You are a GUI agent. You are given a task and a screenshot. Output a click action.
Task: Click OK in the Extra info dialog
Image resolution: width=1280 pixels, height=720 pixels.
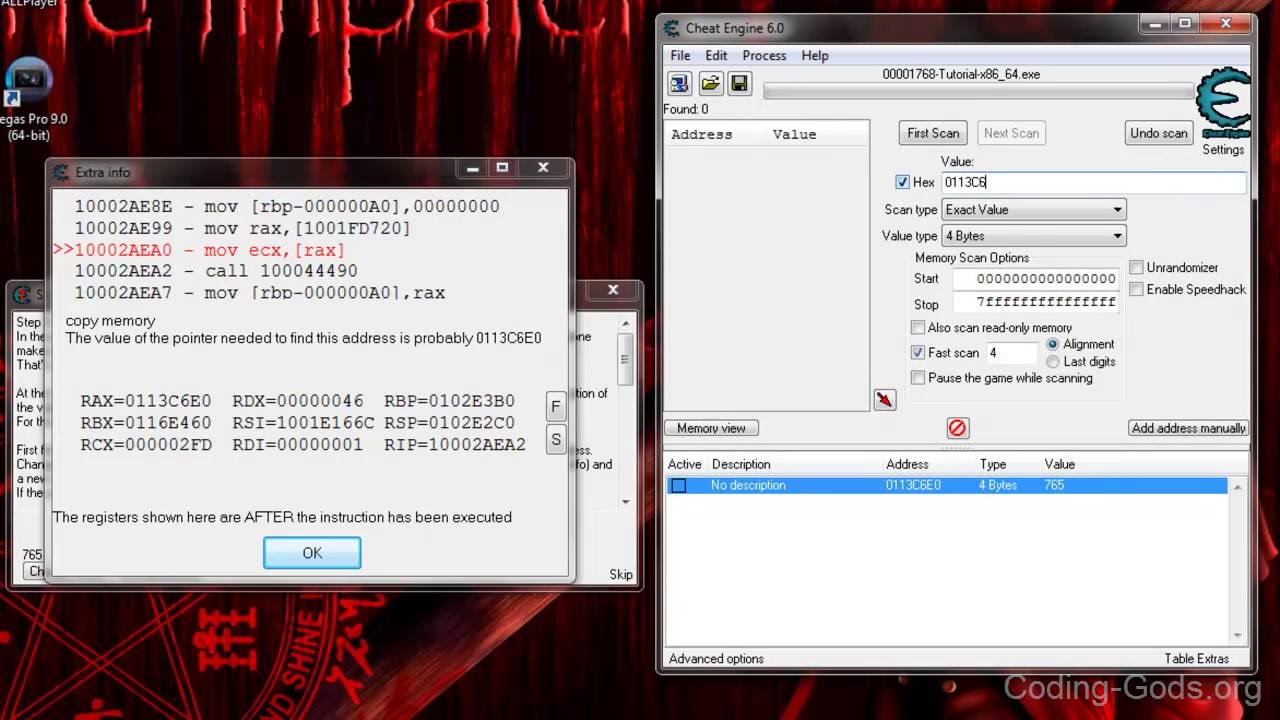tap(312, 553)
